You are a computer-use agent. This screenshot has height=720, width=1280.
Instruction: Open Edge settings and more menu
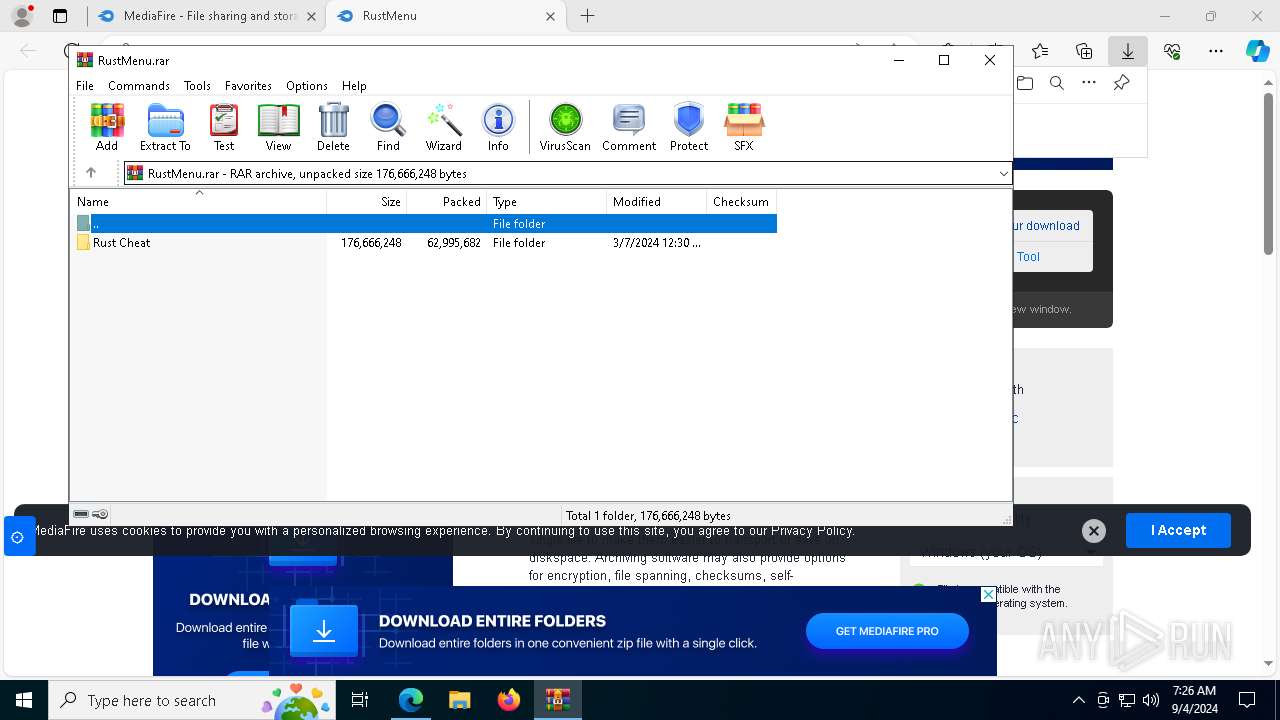[x=1216, y=51]
